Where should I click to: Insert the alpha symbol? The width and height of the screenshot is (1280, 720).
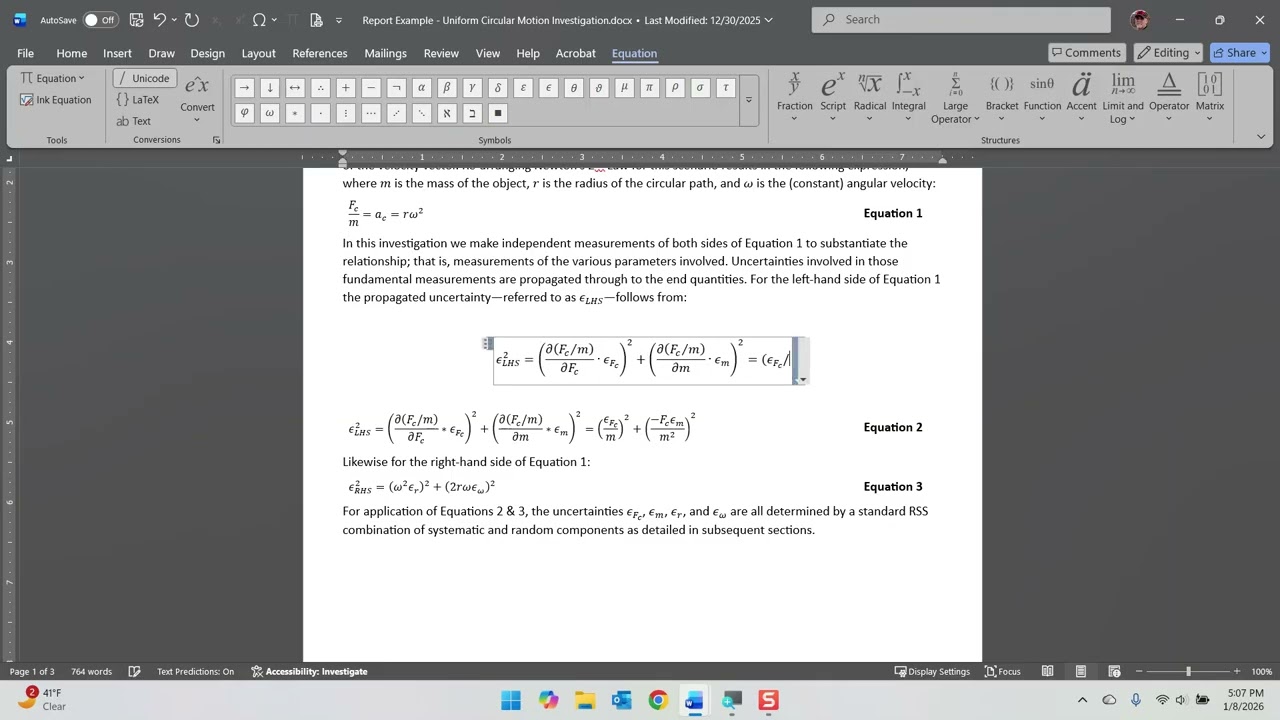click(x=421, y=88)
